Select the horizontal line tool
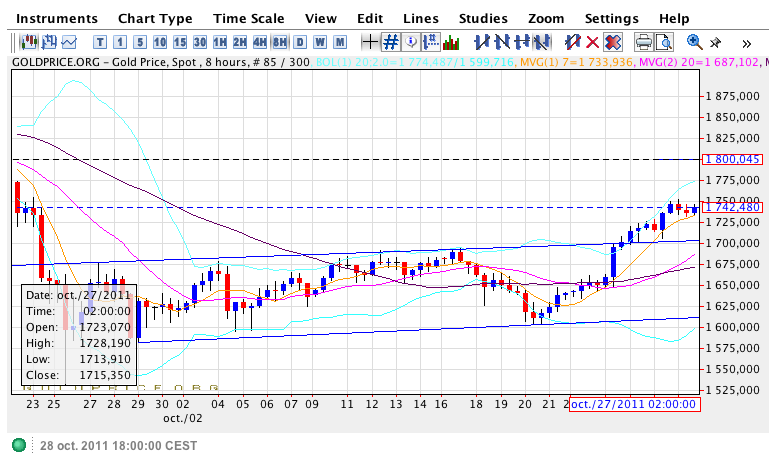The width and height of the screenshot is (781, 462). (x=521, y=42)
